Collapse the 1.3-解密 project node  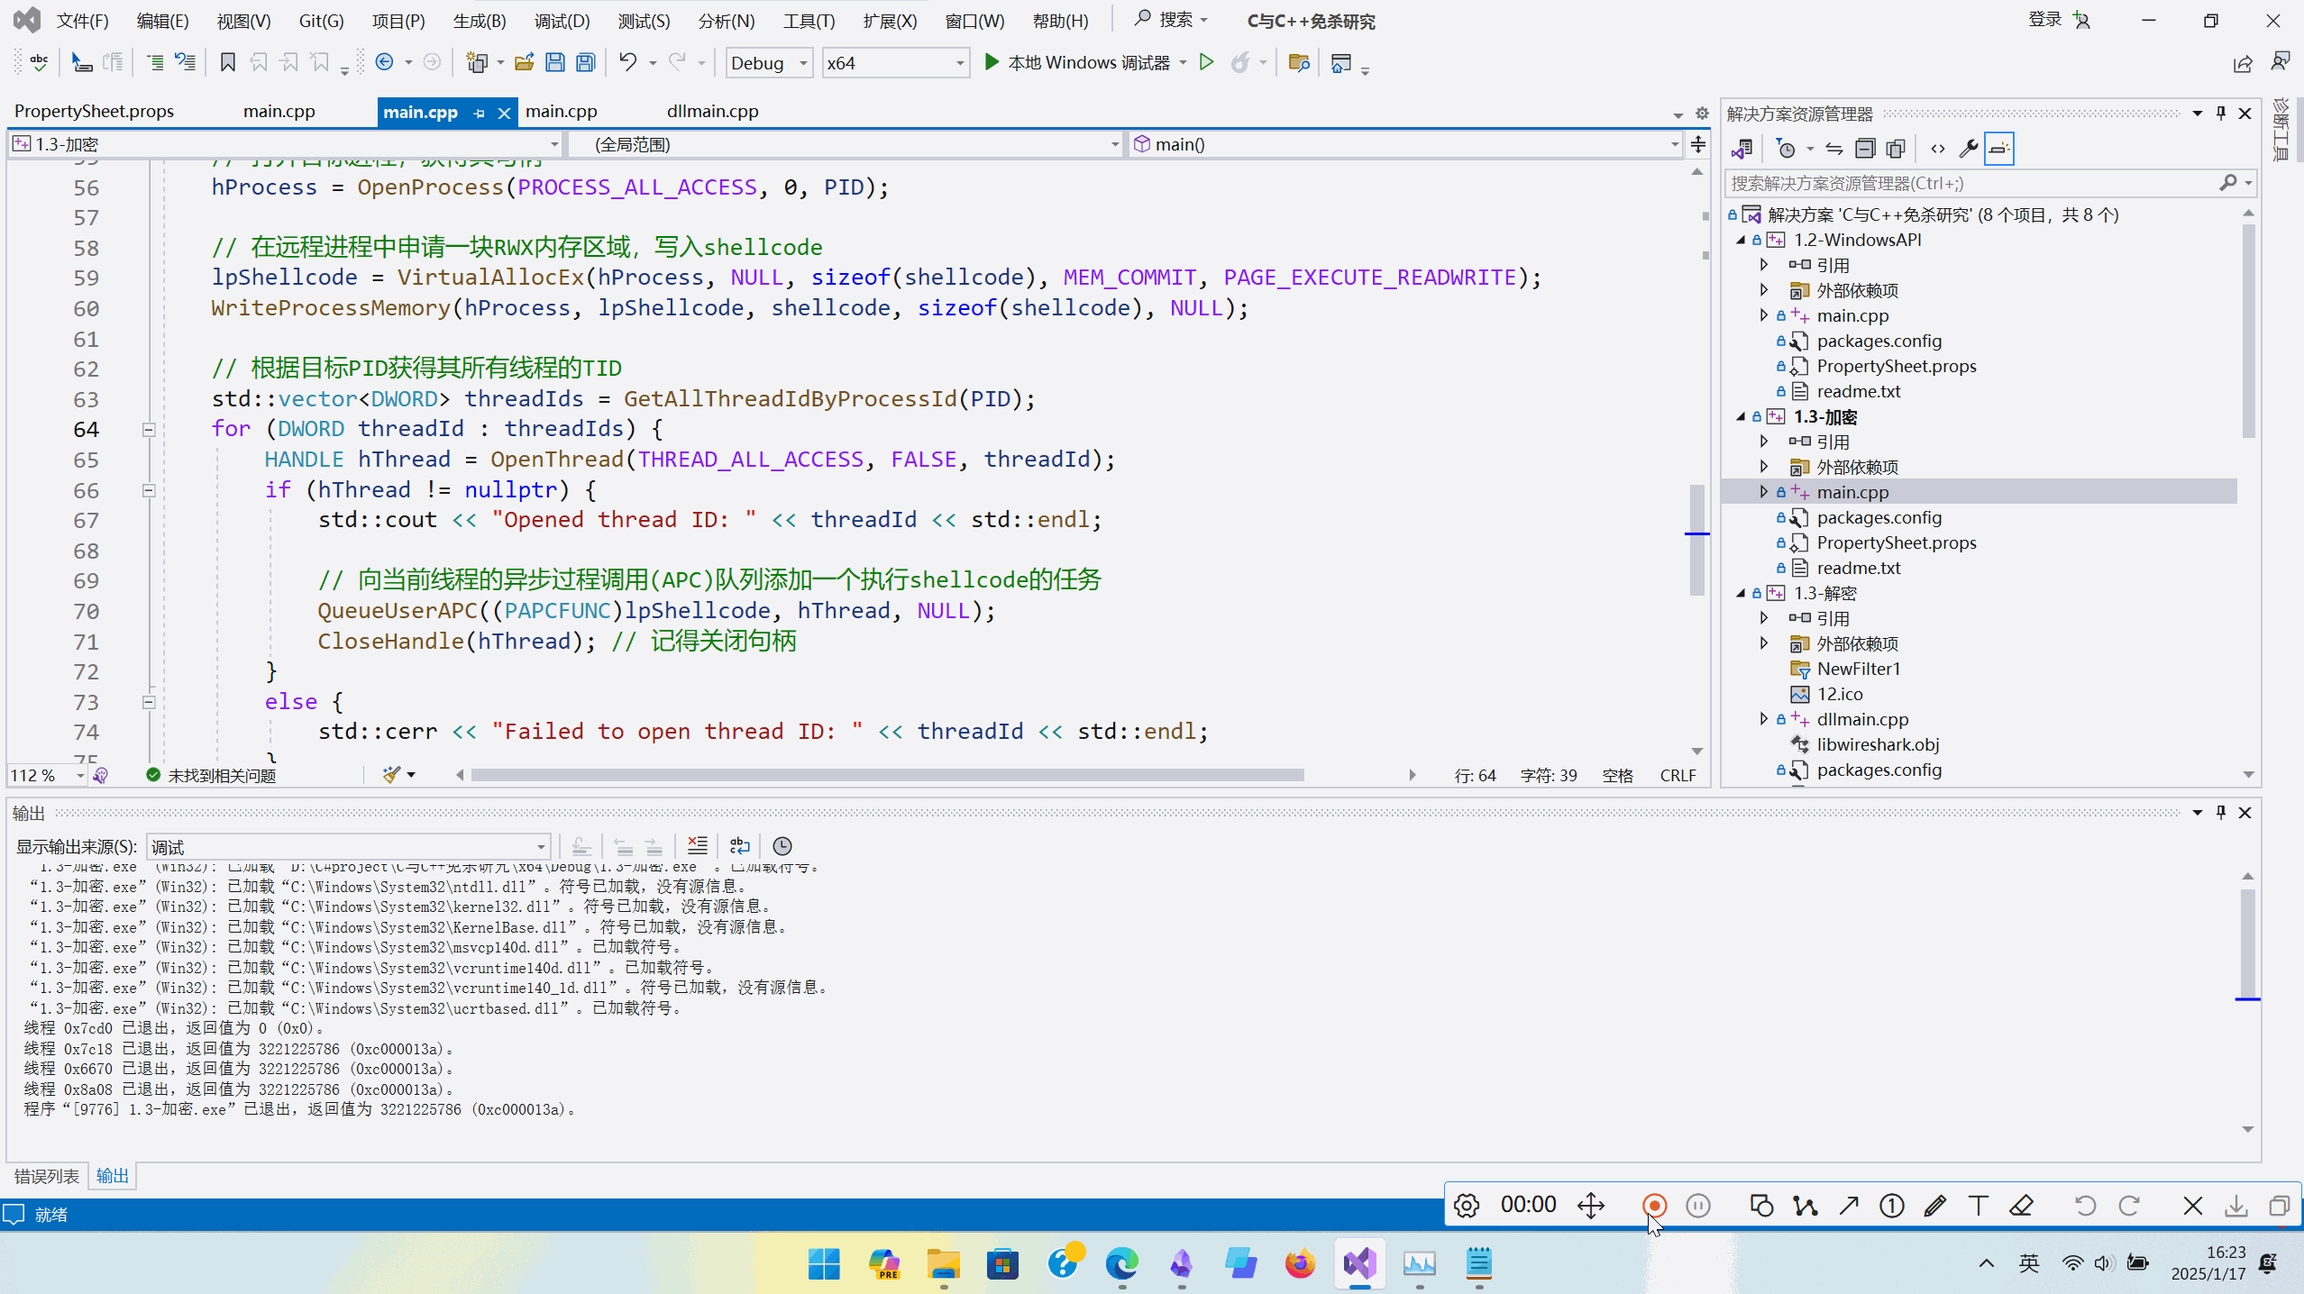click(1741, 593)
